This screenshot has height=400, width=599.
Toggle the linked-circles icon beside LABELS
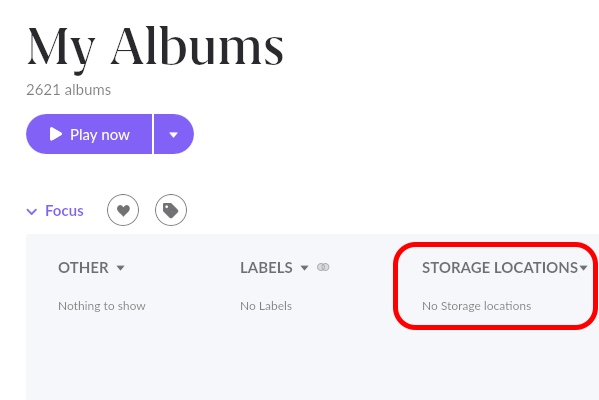click(323, 267)
